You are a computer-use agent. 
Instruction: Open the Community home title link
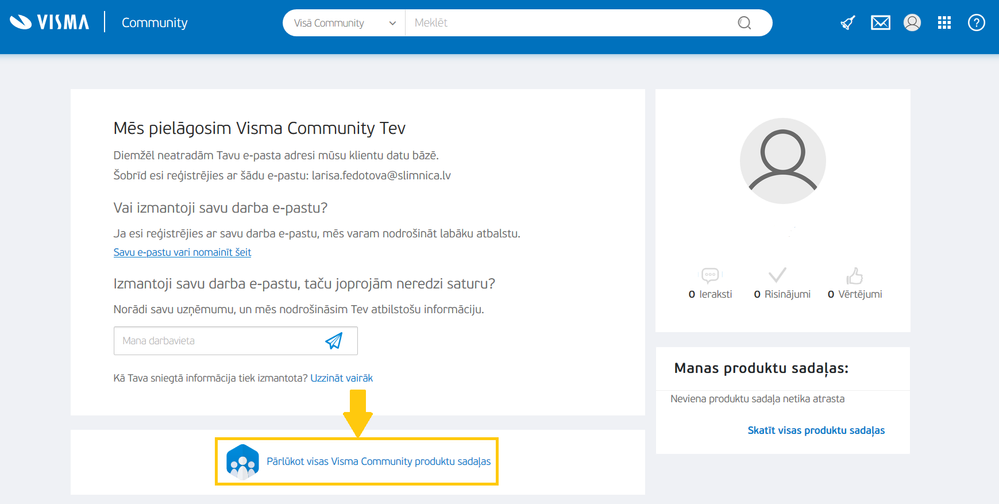(154, 23)
